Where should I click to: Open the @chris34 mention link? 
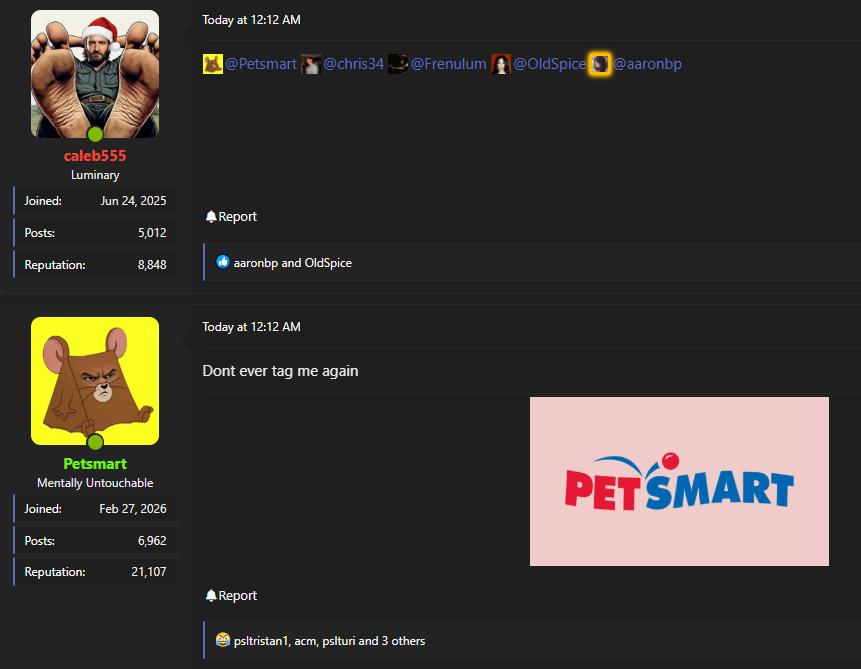click(353, 64)
